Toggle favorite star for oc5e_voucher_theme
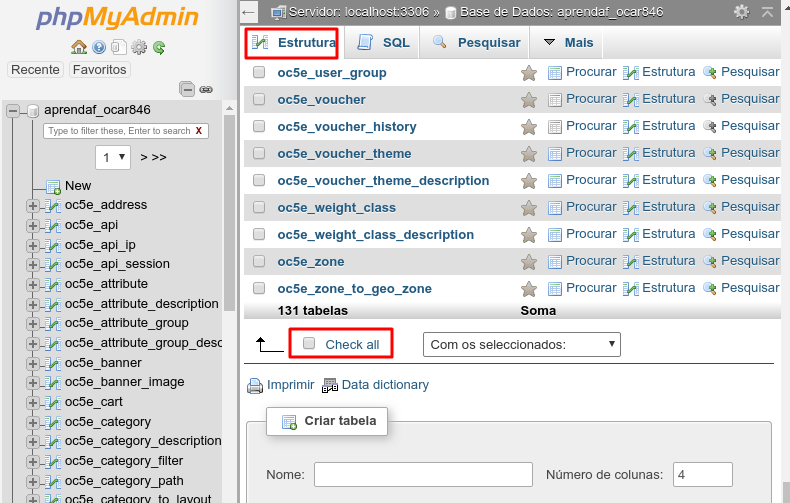Screen dimensions: 790x503 tap(529, 154)
